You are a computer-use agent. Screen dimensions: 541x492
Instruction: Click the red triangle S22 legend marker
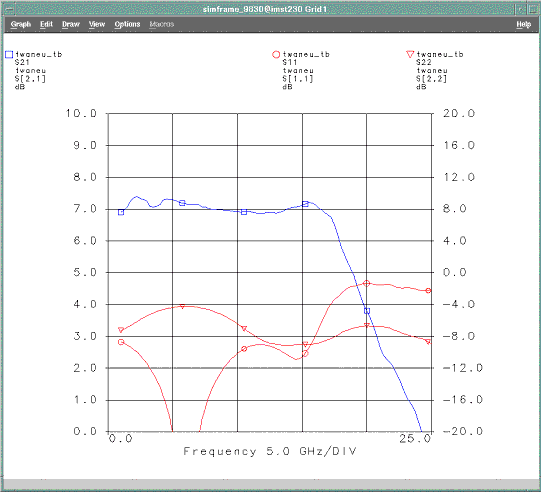coord(410,54)
